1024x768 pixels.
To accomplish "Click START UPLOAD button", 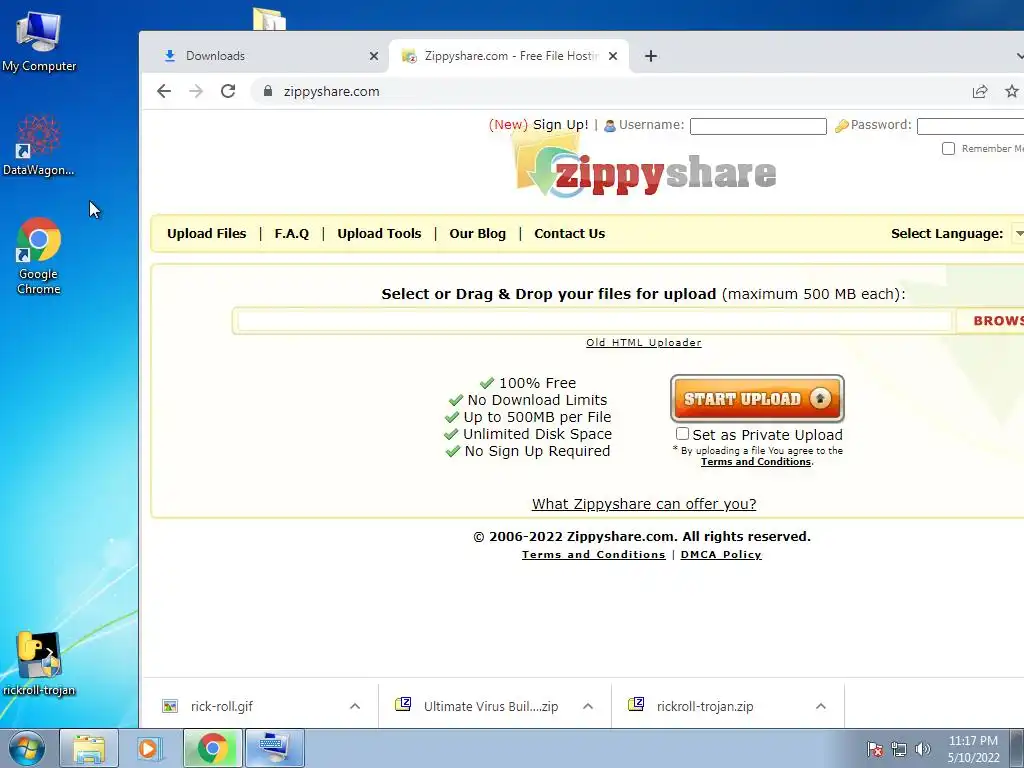I will point(757,398).
